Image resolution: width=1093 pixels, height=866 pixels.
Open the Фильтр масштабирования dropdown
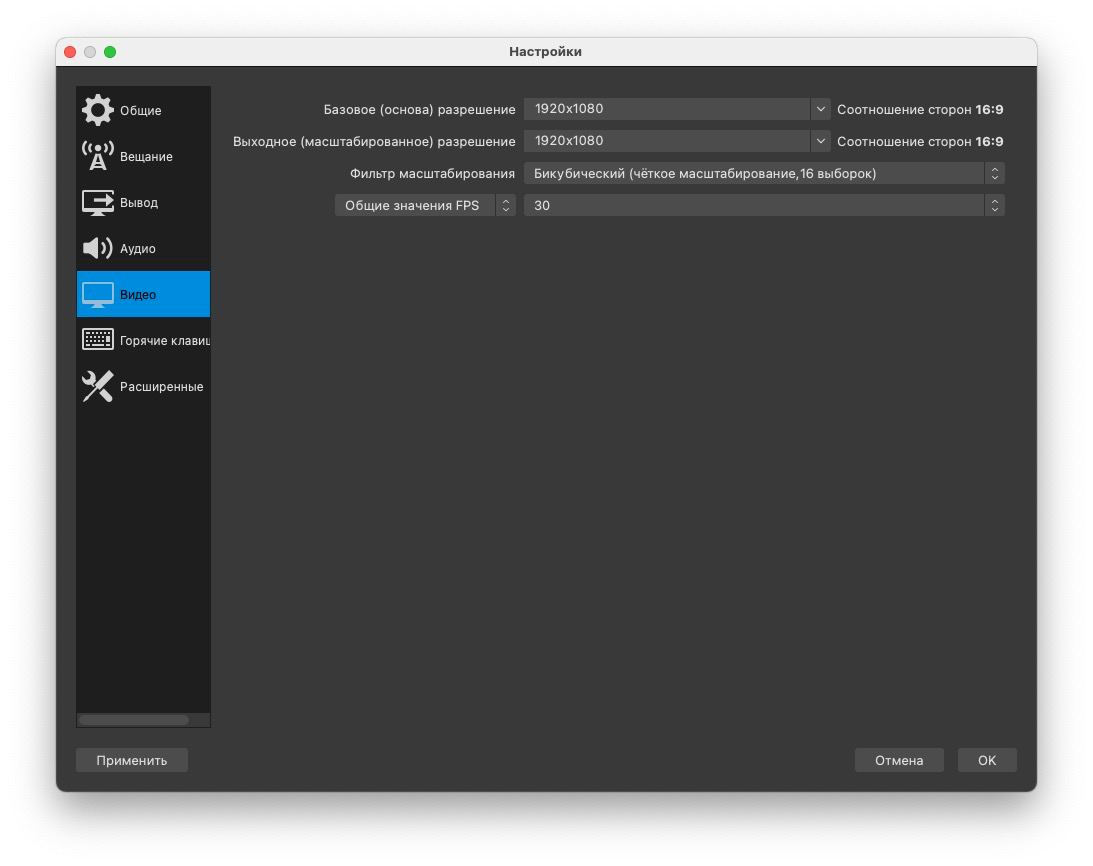click(x=764, y=173)
